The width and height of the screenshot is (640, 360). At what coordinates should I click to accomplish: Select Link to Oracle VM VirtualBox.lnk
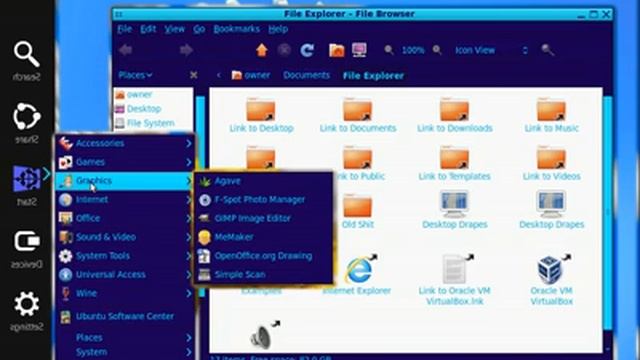(455, 280)
